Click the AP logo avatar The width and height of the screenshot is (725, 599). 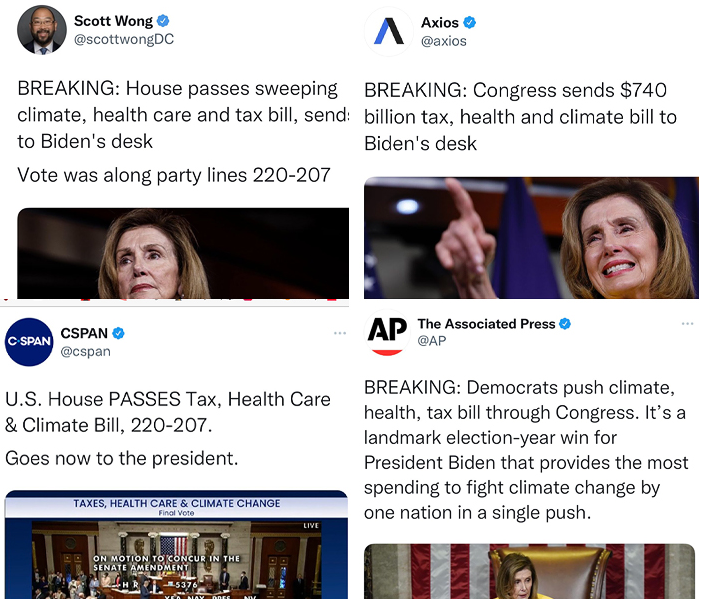pyautogui.click(x=387, y=334)
